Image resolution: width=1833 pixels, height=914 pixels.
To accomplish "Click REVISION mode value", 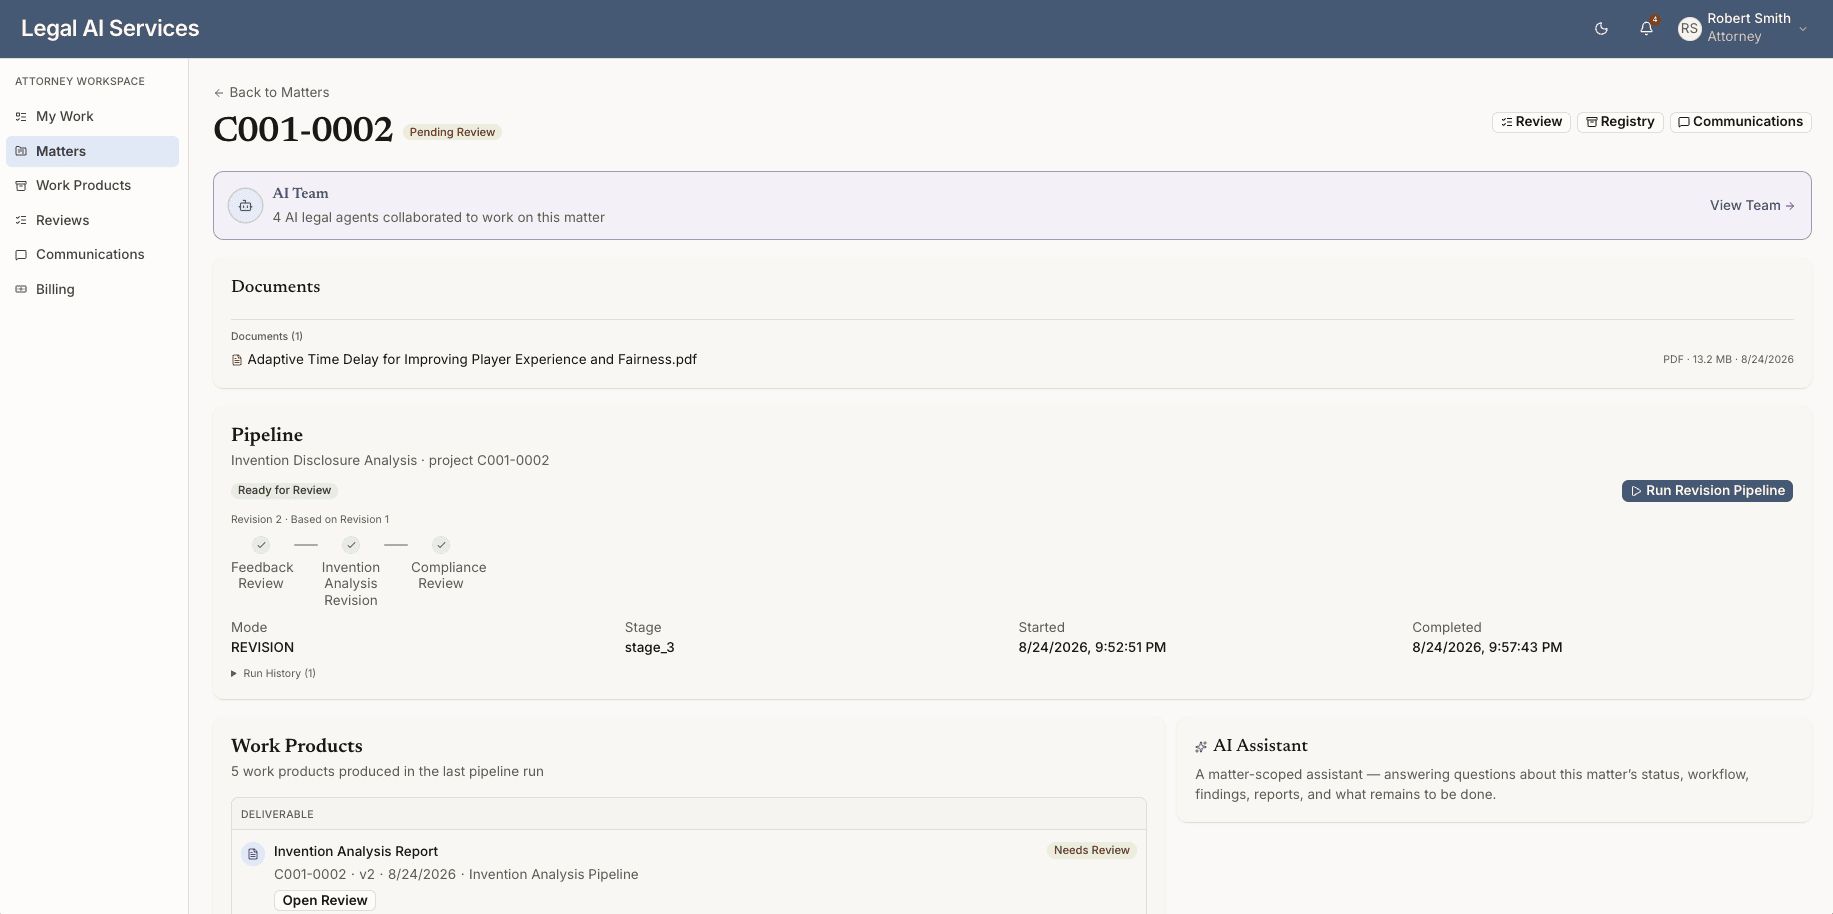I will pos(262,648).
